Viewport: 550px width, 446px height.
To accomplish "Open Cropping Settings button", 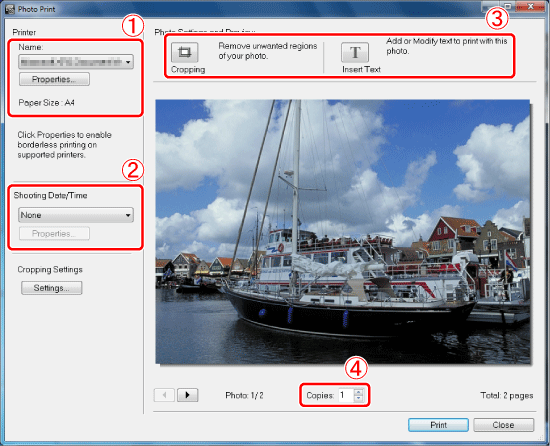I will pyautogui.click(x=52, y=288).
